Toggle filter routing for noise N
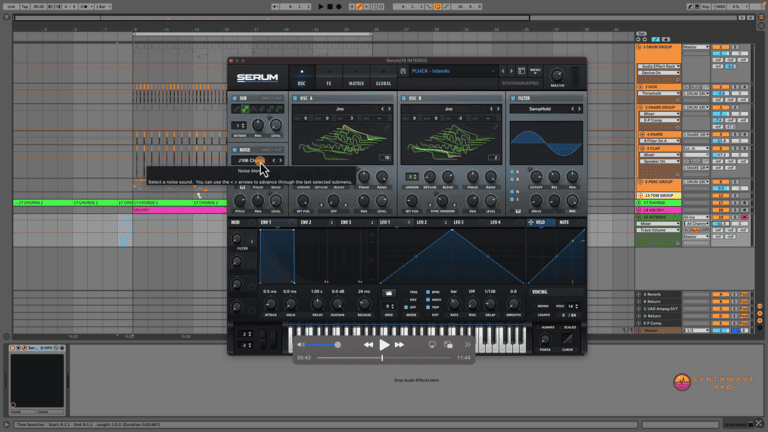This screenshot has width=768, height=432. tap(512, 192)
